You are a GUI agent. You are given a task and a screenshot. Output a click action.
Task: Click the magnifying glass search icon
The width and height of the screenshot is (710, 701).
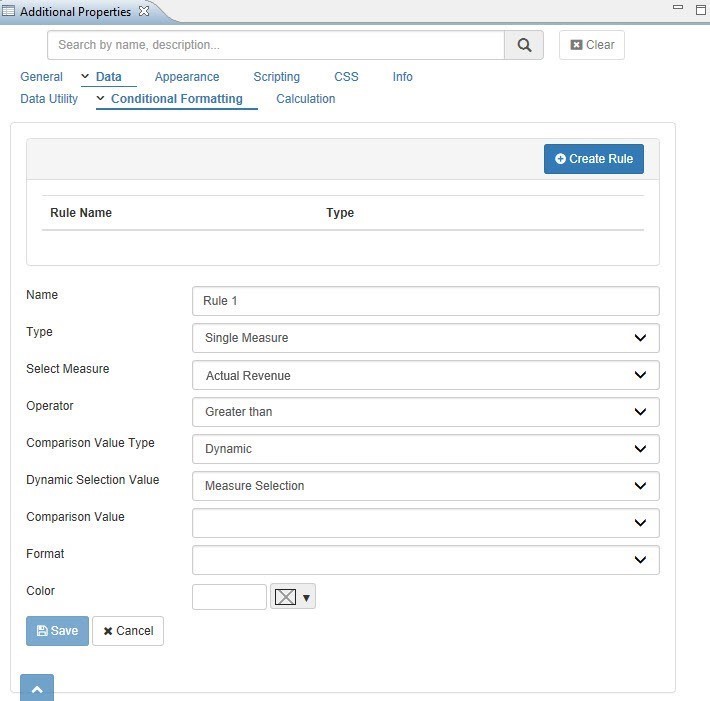524,45
